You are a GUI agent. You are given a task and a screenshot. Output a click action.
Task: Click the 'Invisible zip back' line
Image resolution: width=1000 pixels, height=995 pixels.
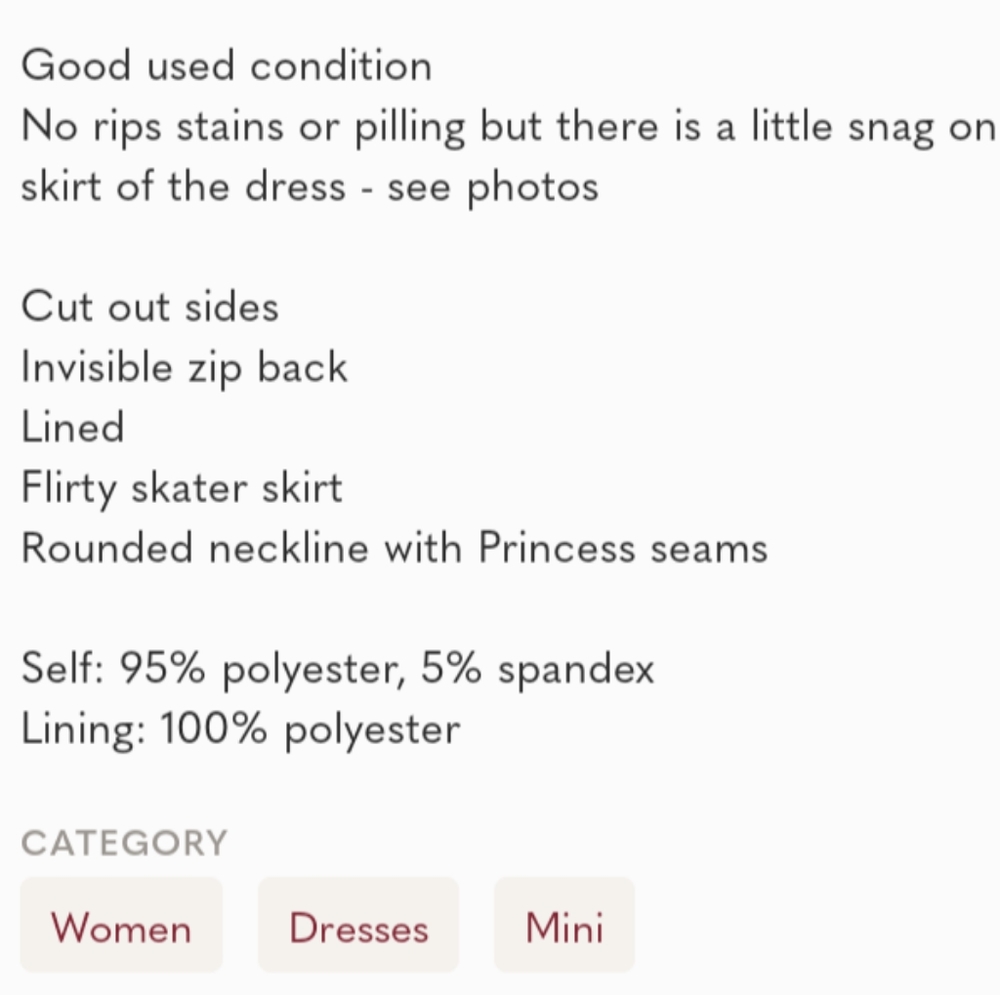pos(184,367)
